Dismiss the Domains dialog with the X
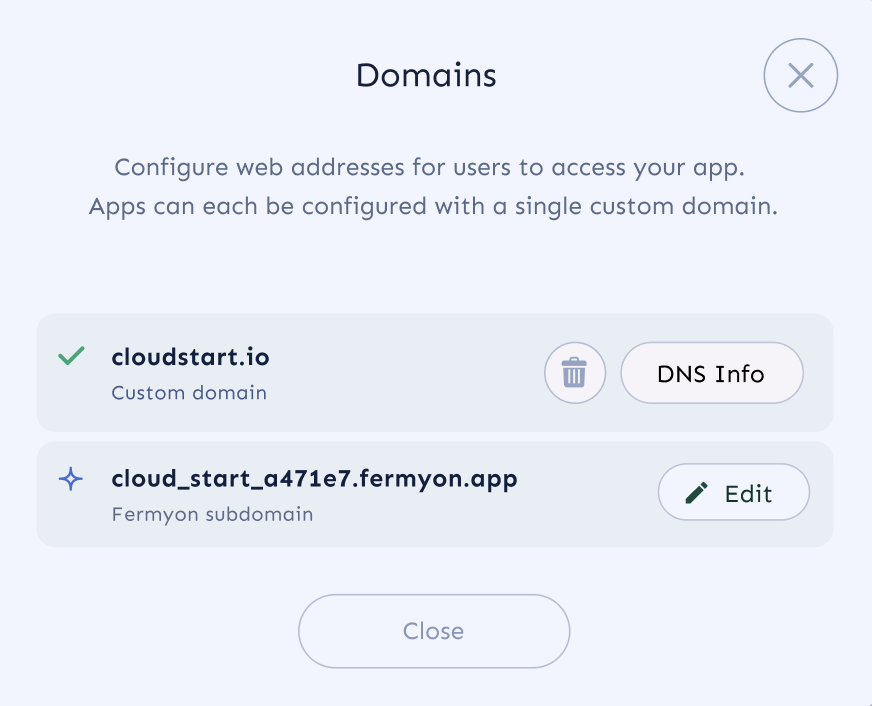872x706 pixels. pos(800,75)
